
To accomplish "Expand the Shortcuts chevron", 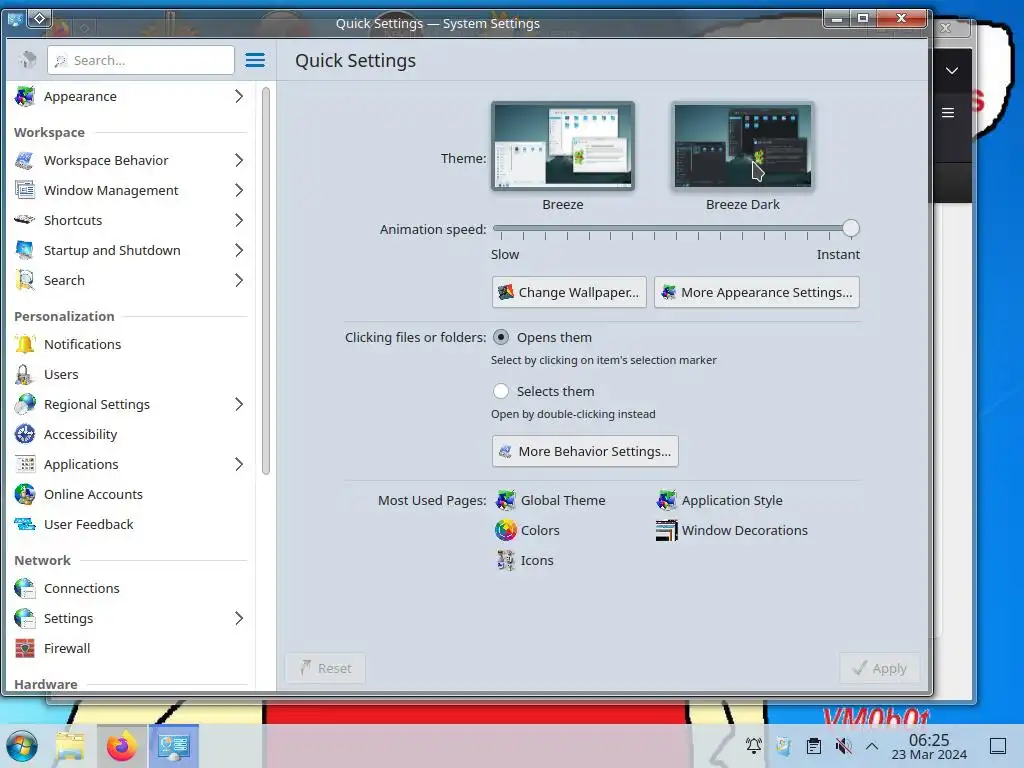I will (239, 220).
